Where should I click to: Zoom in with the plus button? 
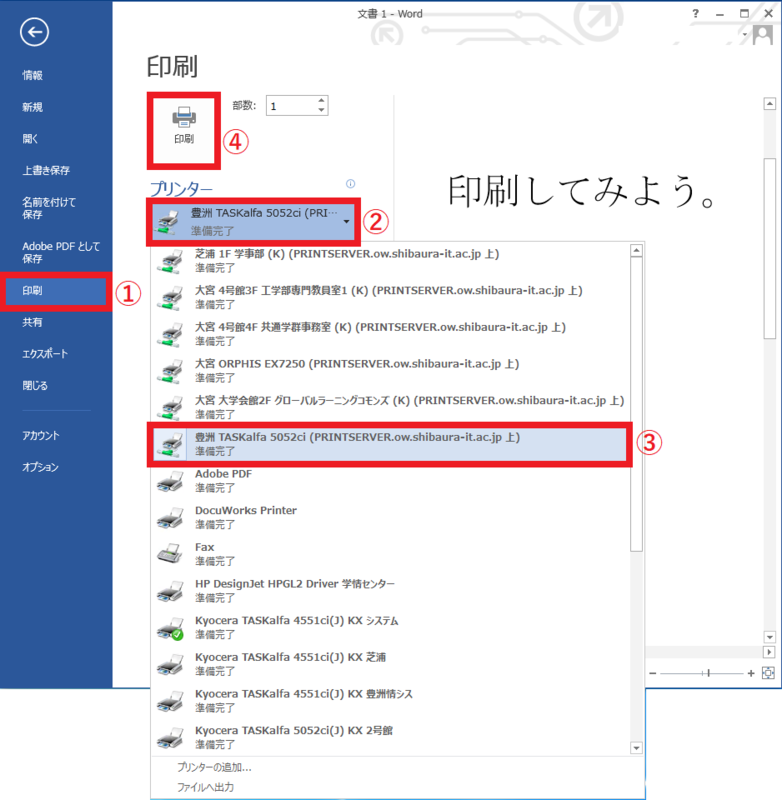click(751, 673)
